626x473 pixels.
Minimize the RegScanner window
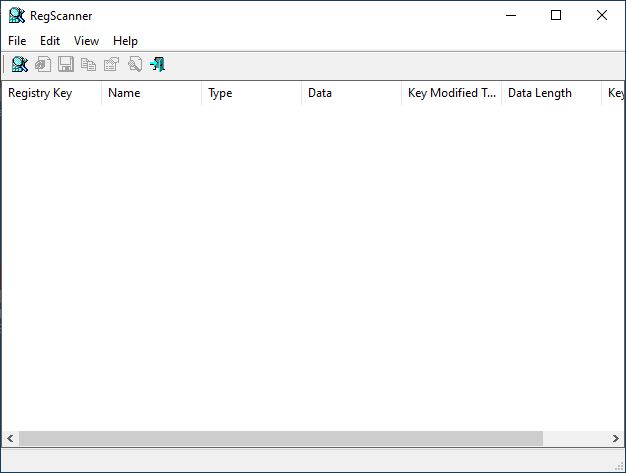click(511, 16)
